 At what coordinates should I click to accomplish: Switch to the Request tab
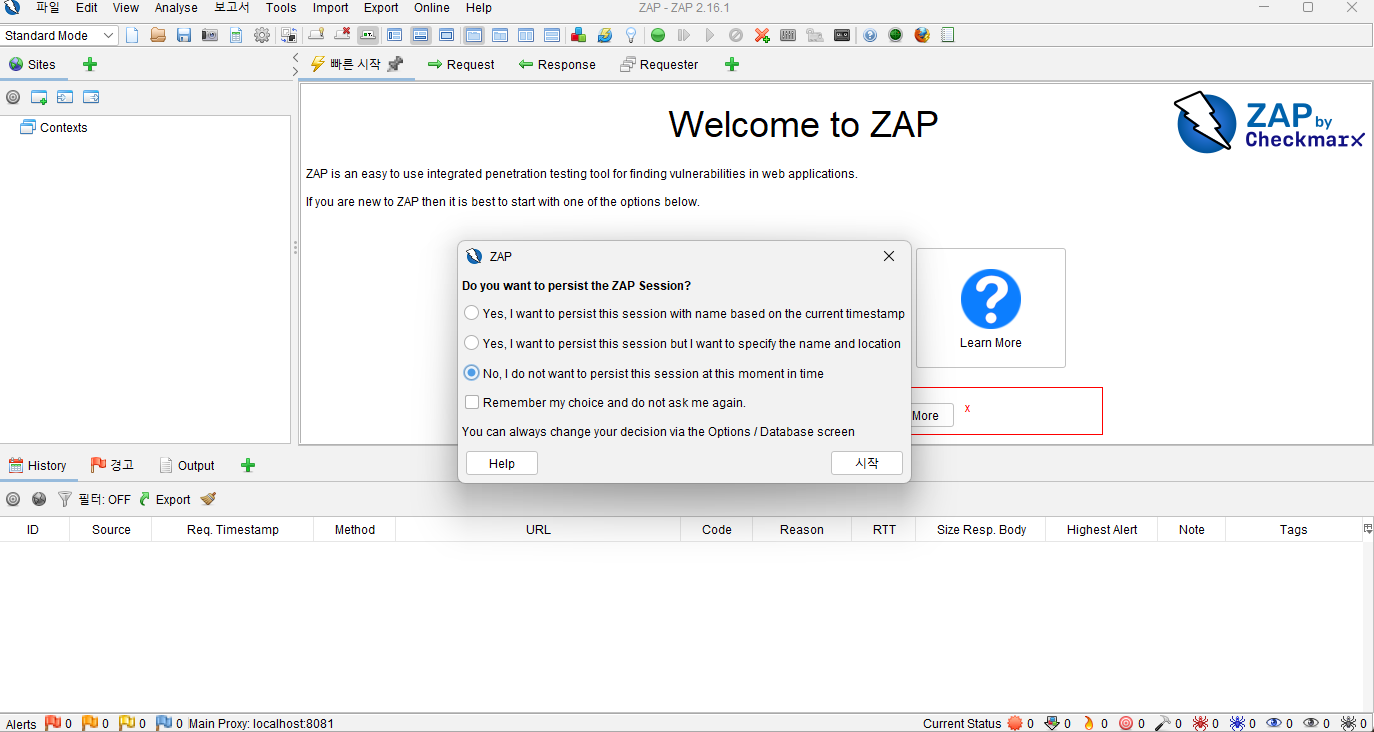[x=461, y=64]
